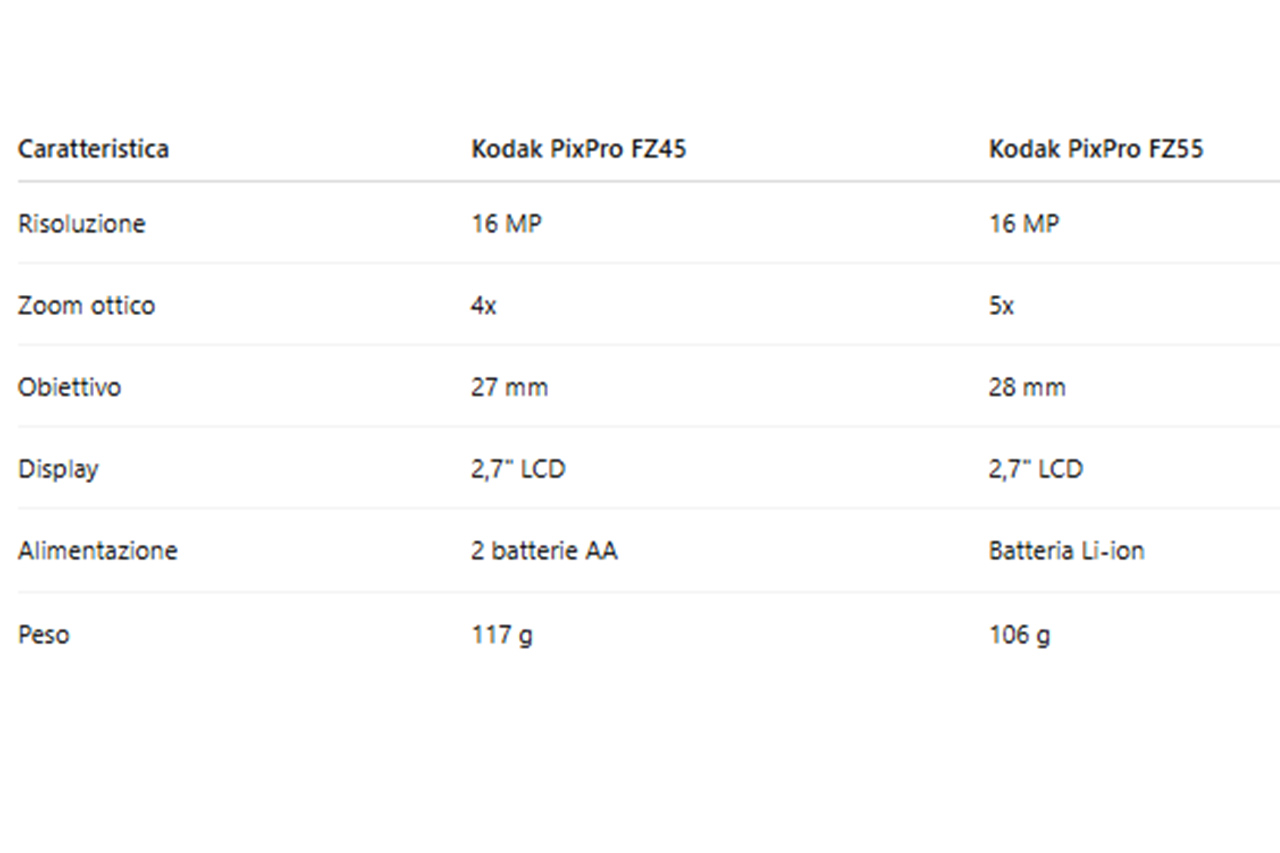
Task: Click the 2,7" LCD value for FZ45
Action: point(518,469)
